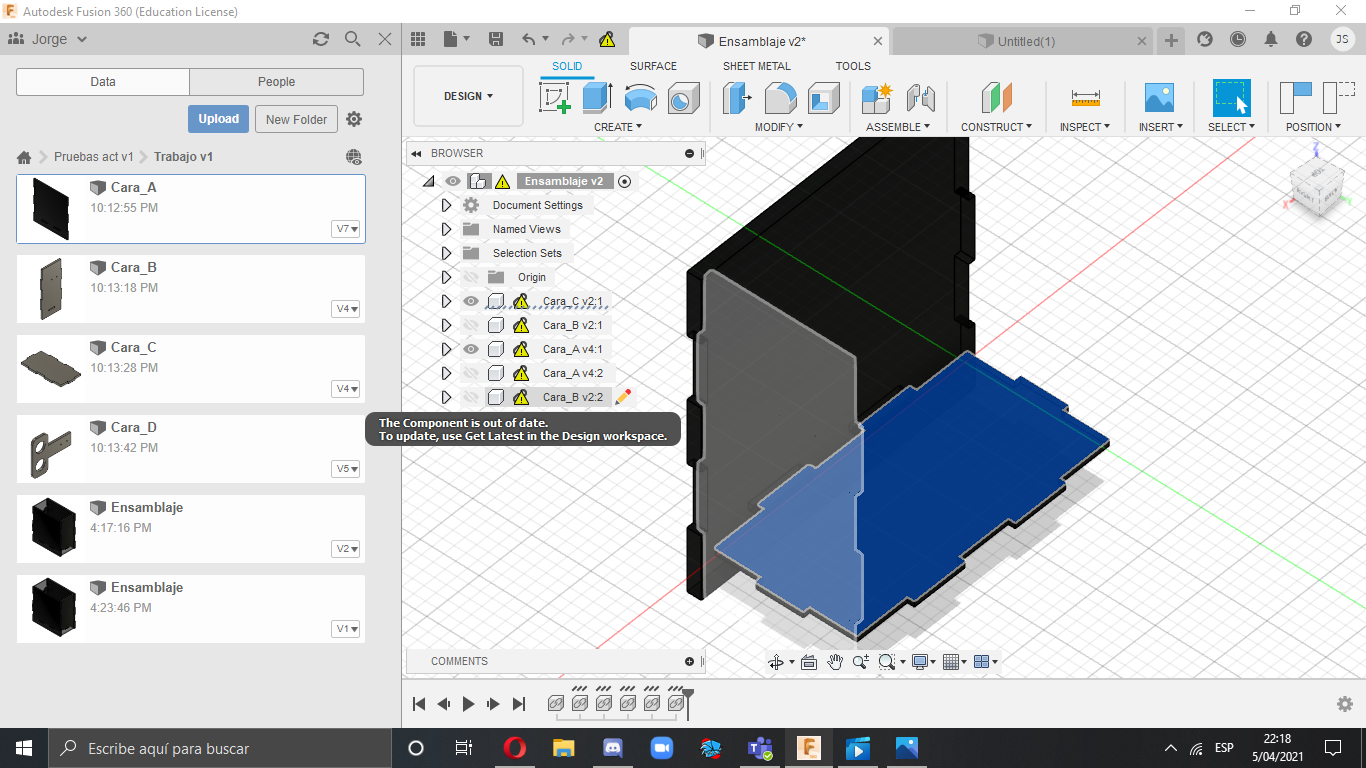This screenshot has height=768, width=1366.
Task: Select the Measure tool icon
Action: coord(1085,98)
